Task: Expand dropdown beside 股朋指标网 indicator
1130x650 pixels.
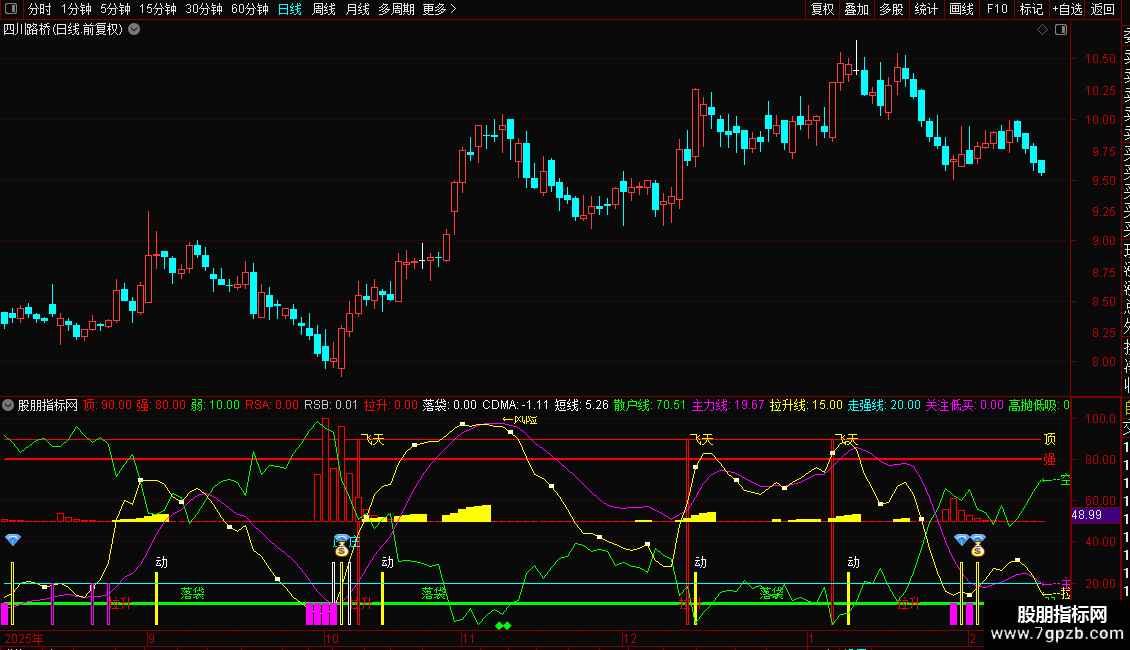Action: pos(8,405)
